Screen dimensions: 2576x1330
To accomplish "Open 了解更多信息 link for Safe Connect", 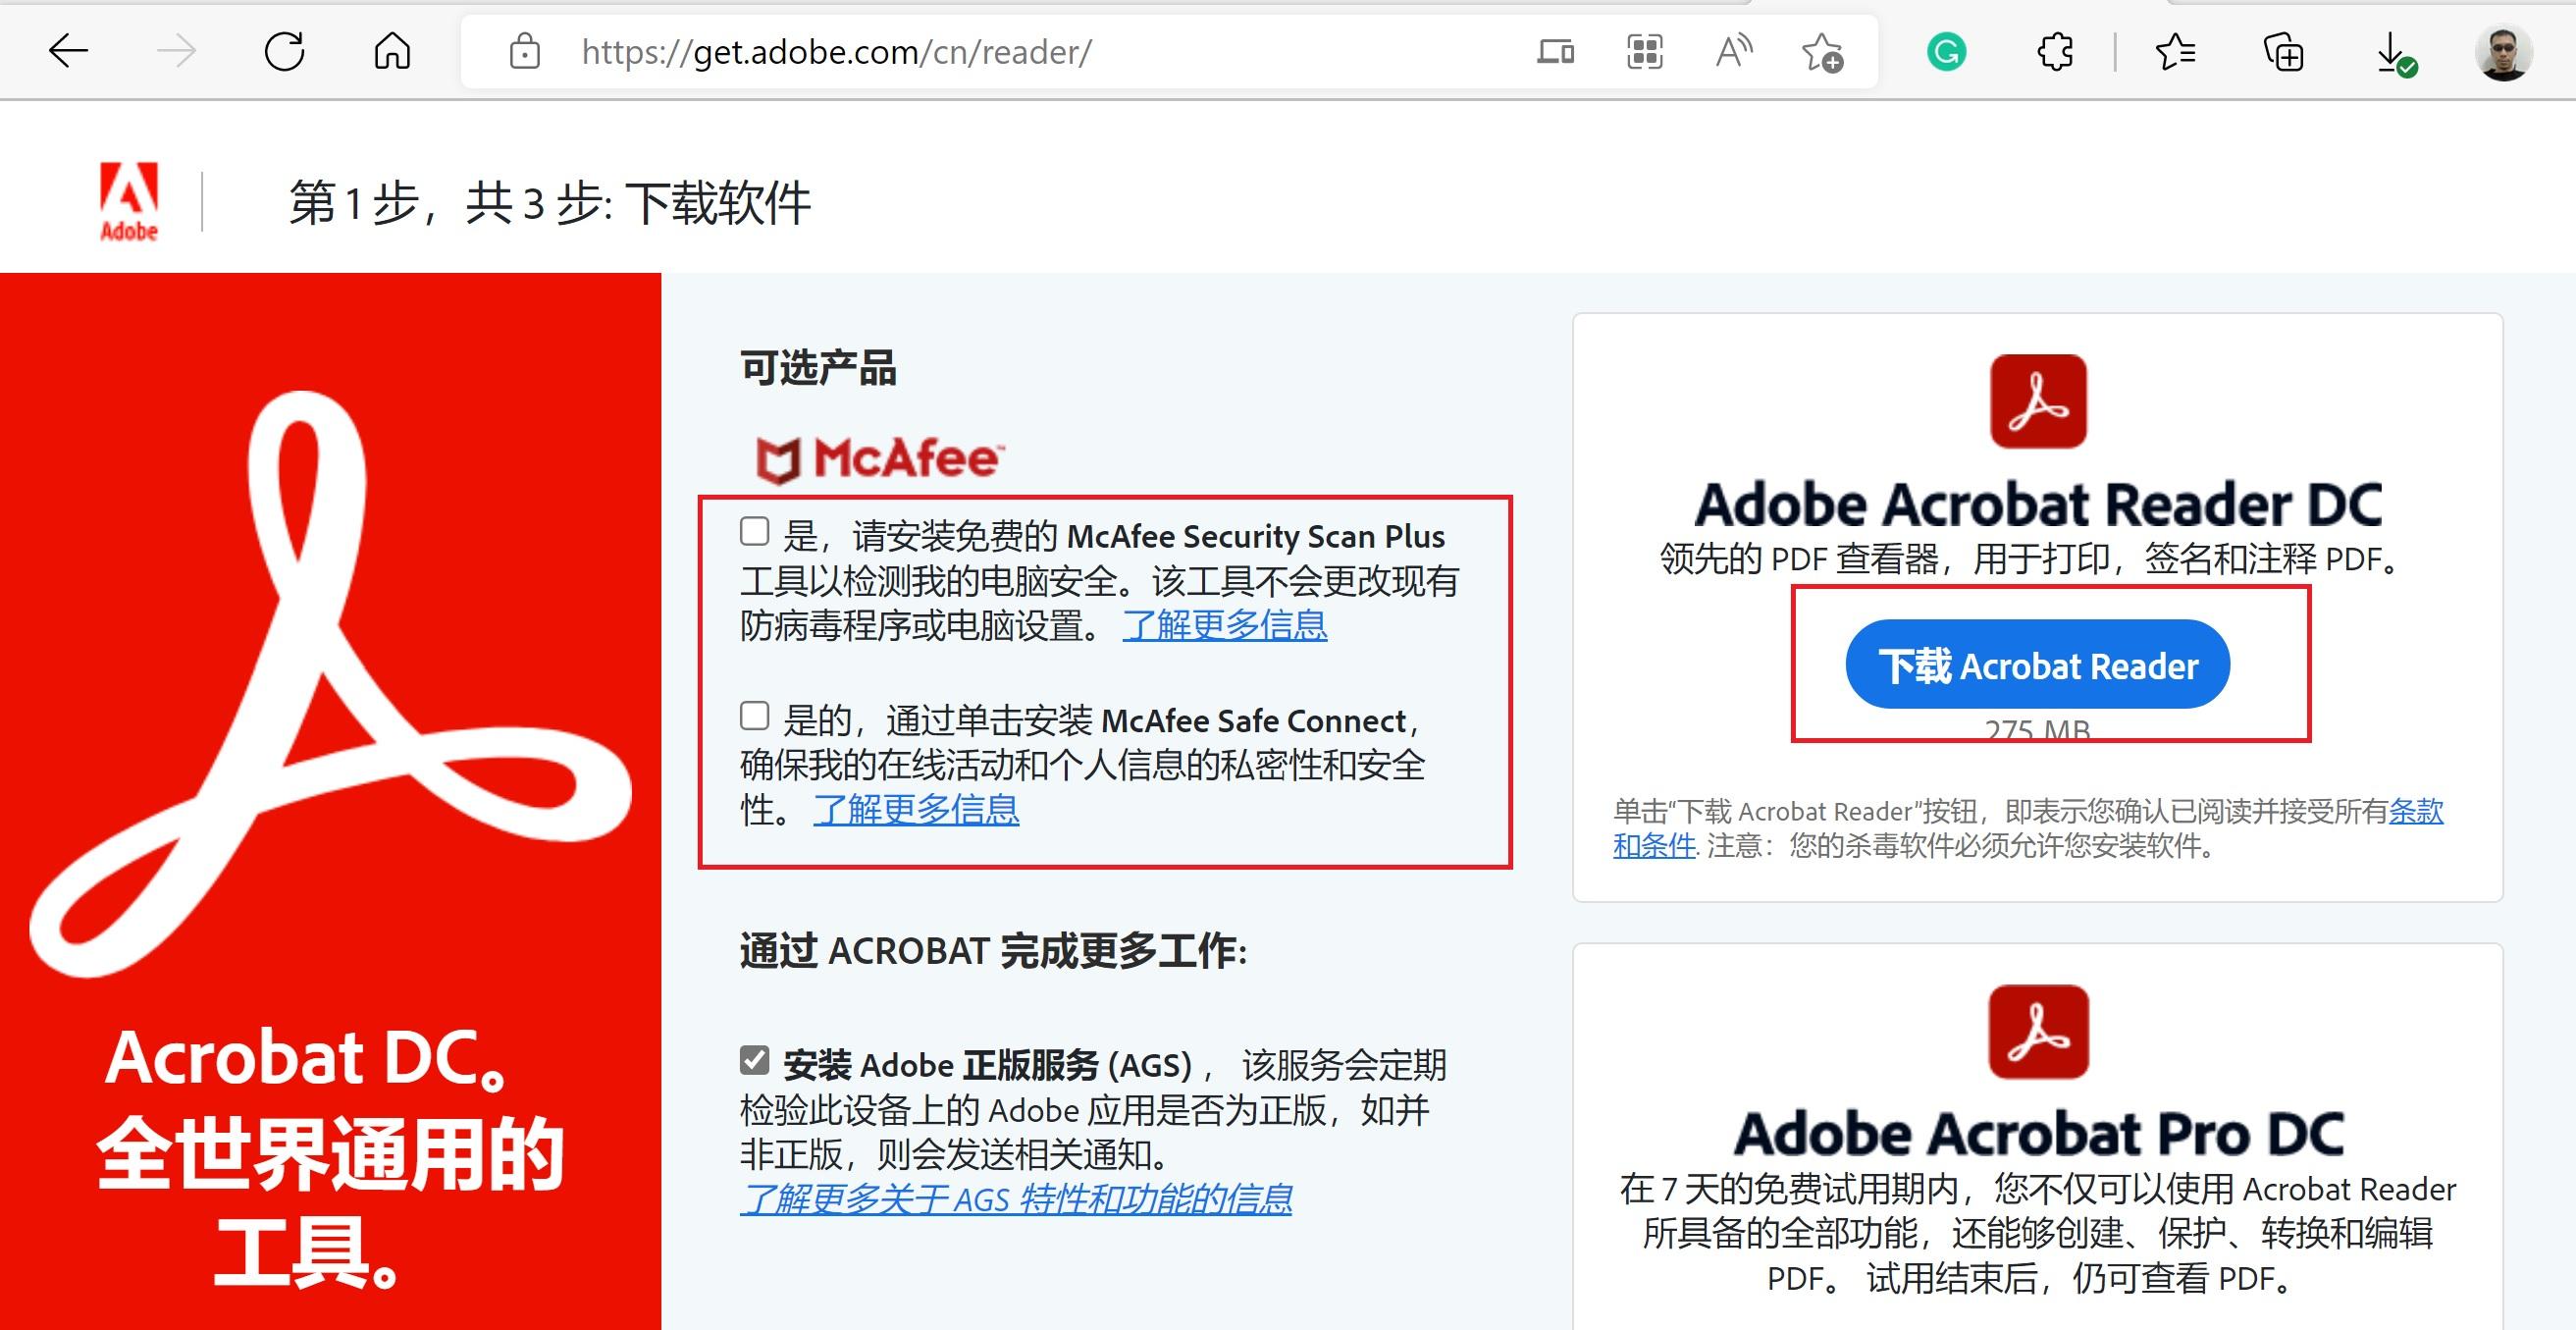I will [x=916, y=809].
